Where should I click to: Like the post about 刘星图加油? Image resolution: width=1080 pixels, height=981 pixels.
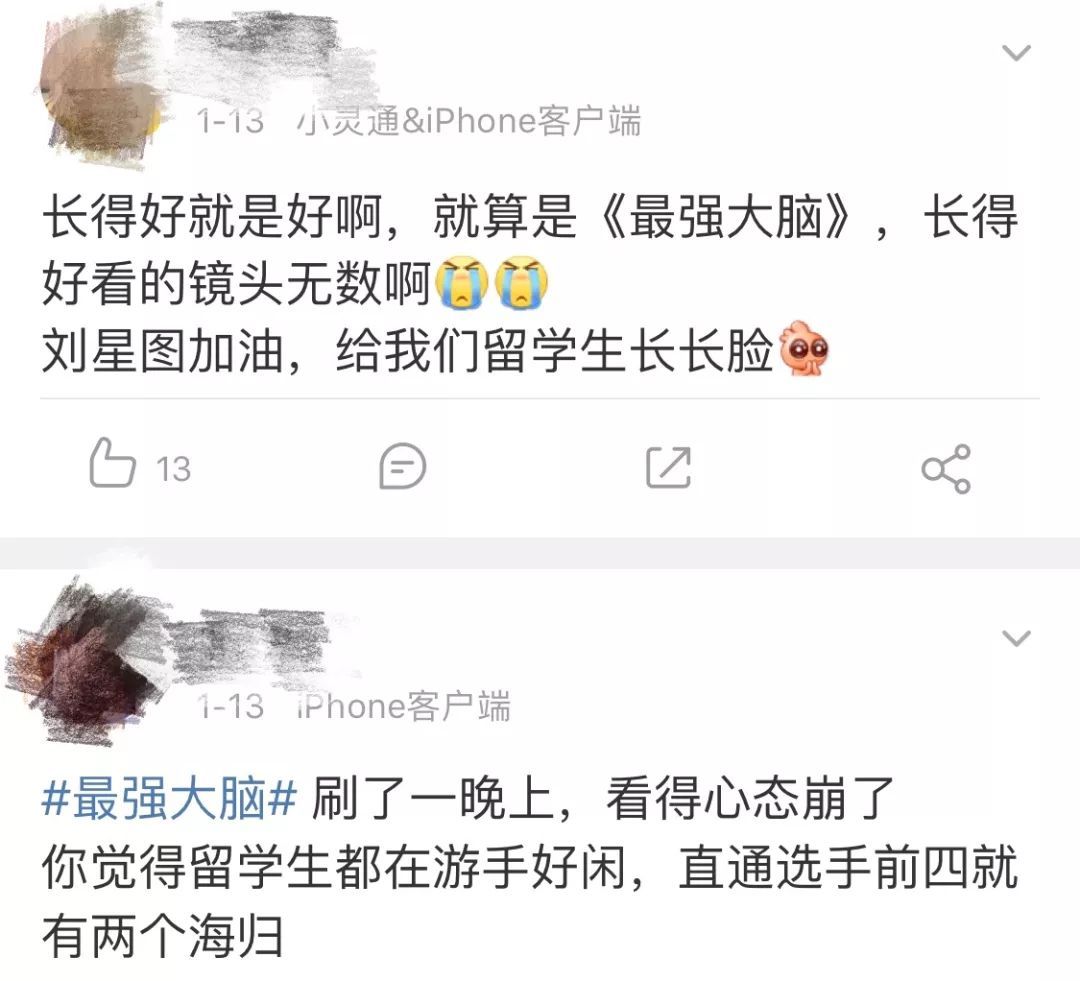click(112, 464)
